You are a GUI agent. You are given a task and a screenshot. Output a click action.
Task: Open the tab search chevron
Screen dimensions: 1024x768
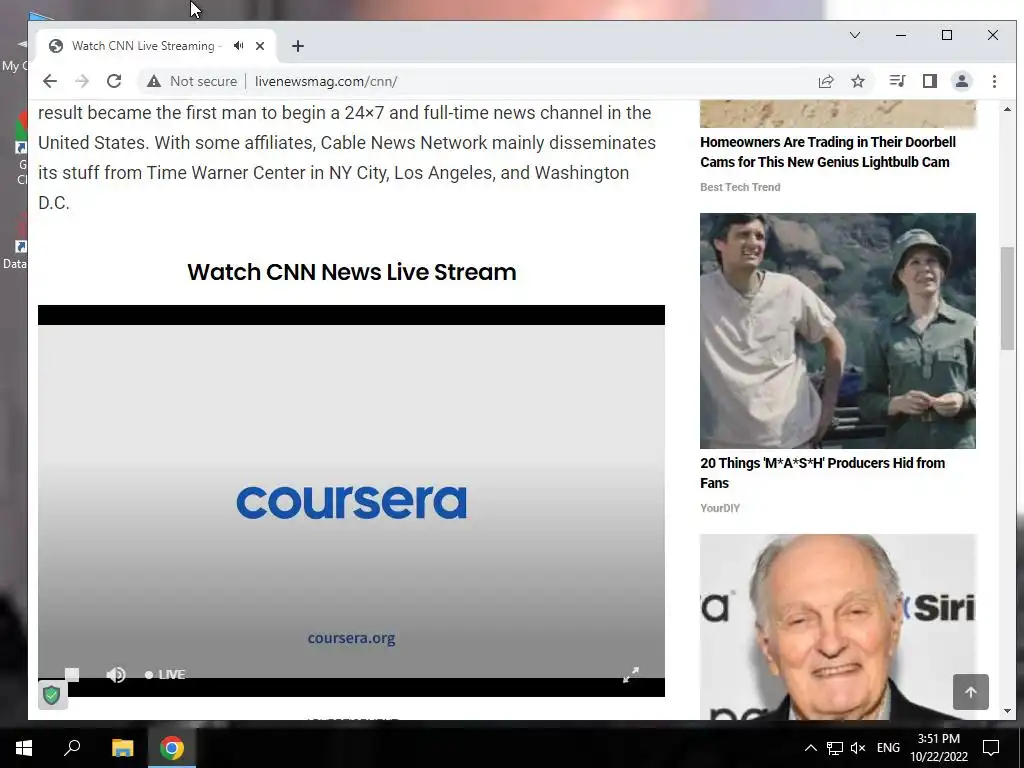click(x=854, y=35)
